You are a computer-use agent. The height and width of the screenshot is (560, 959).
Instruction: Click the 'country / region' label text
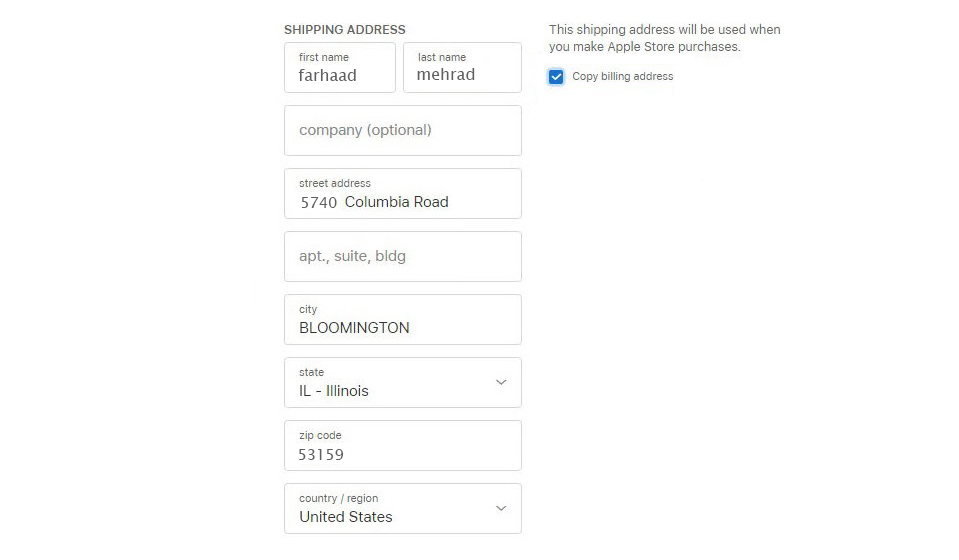338,498
